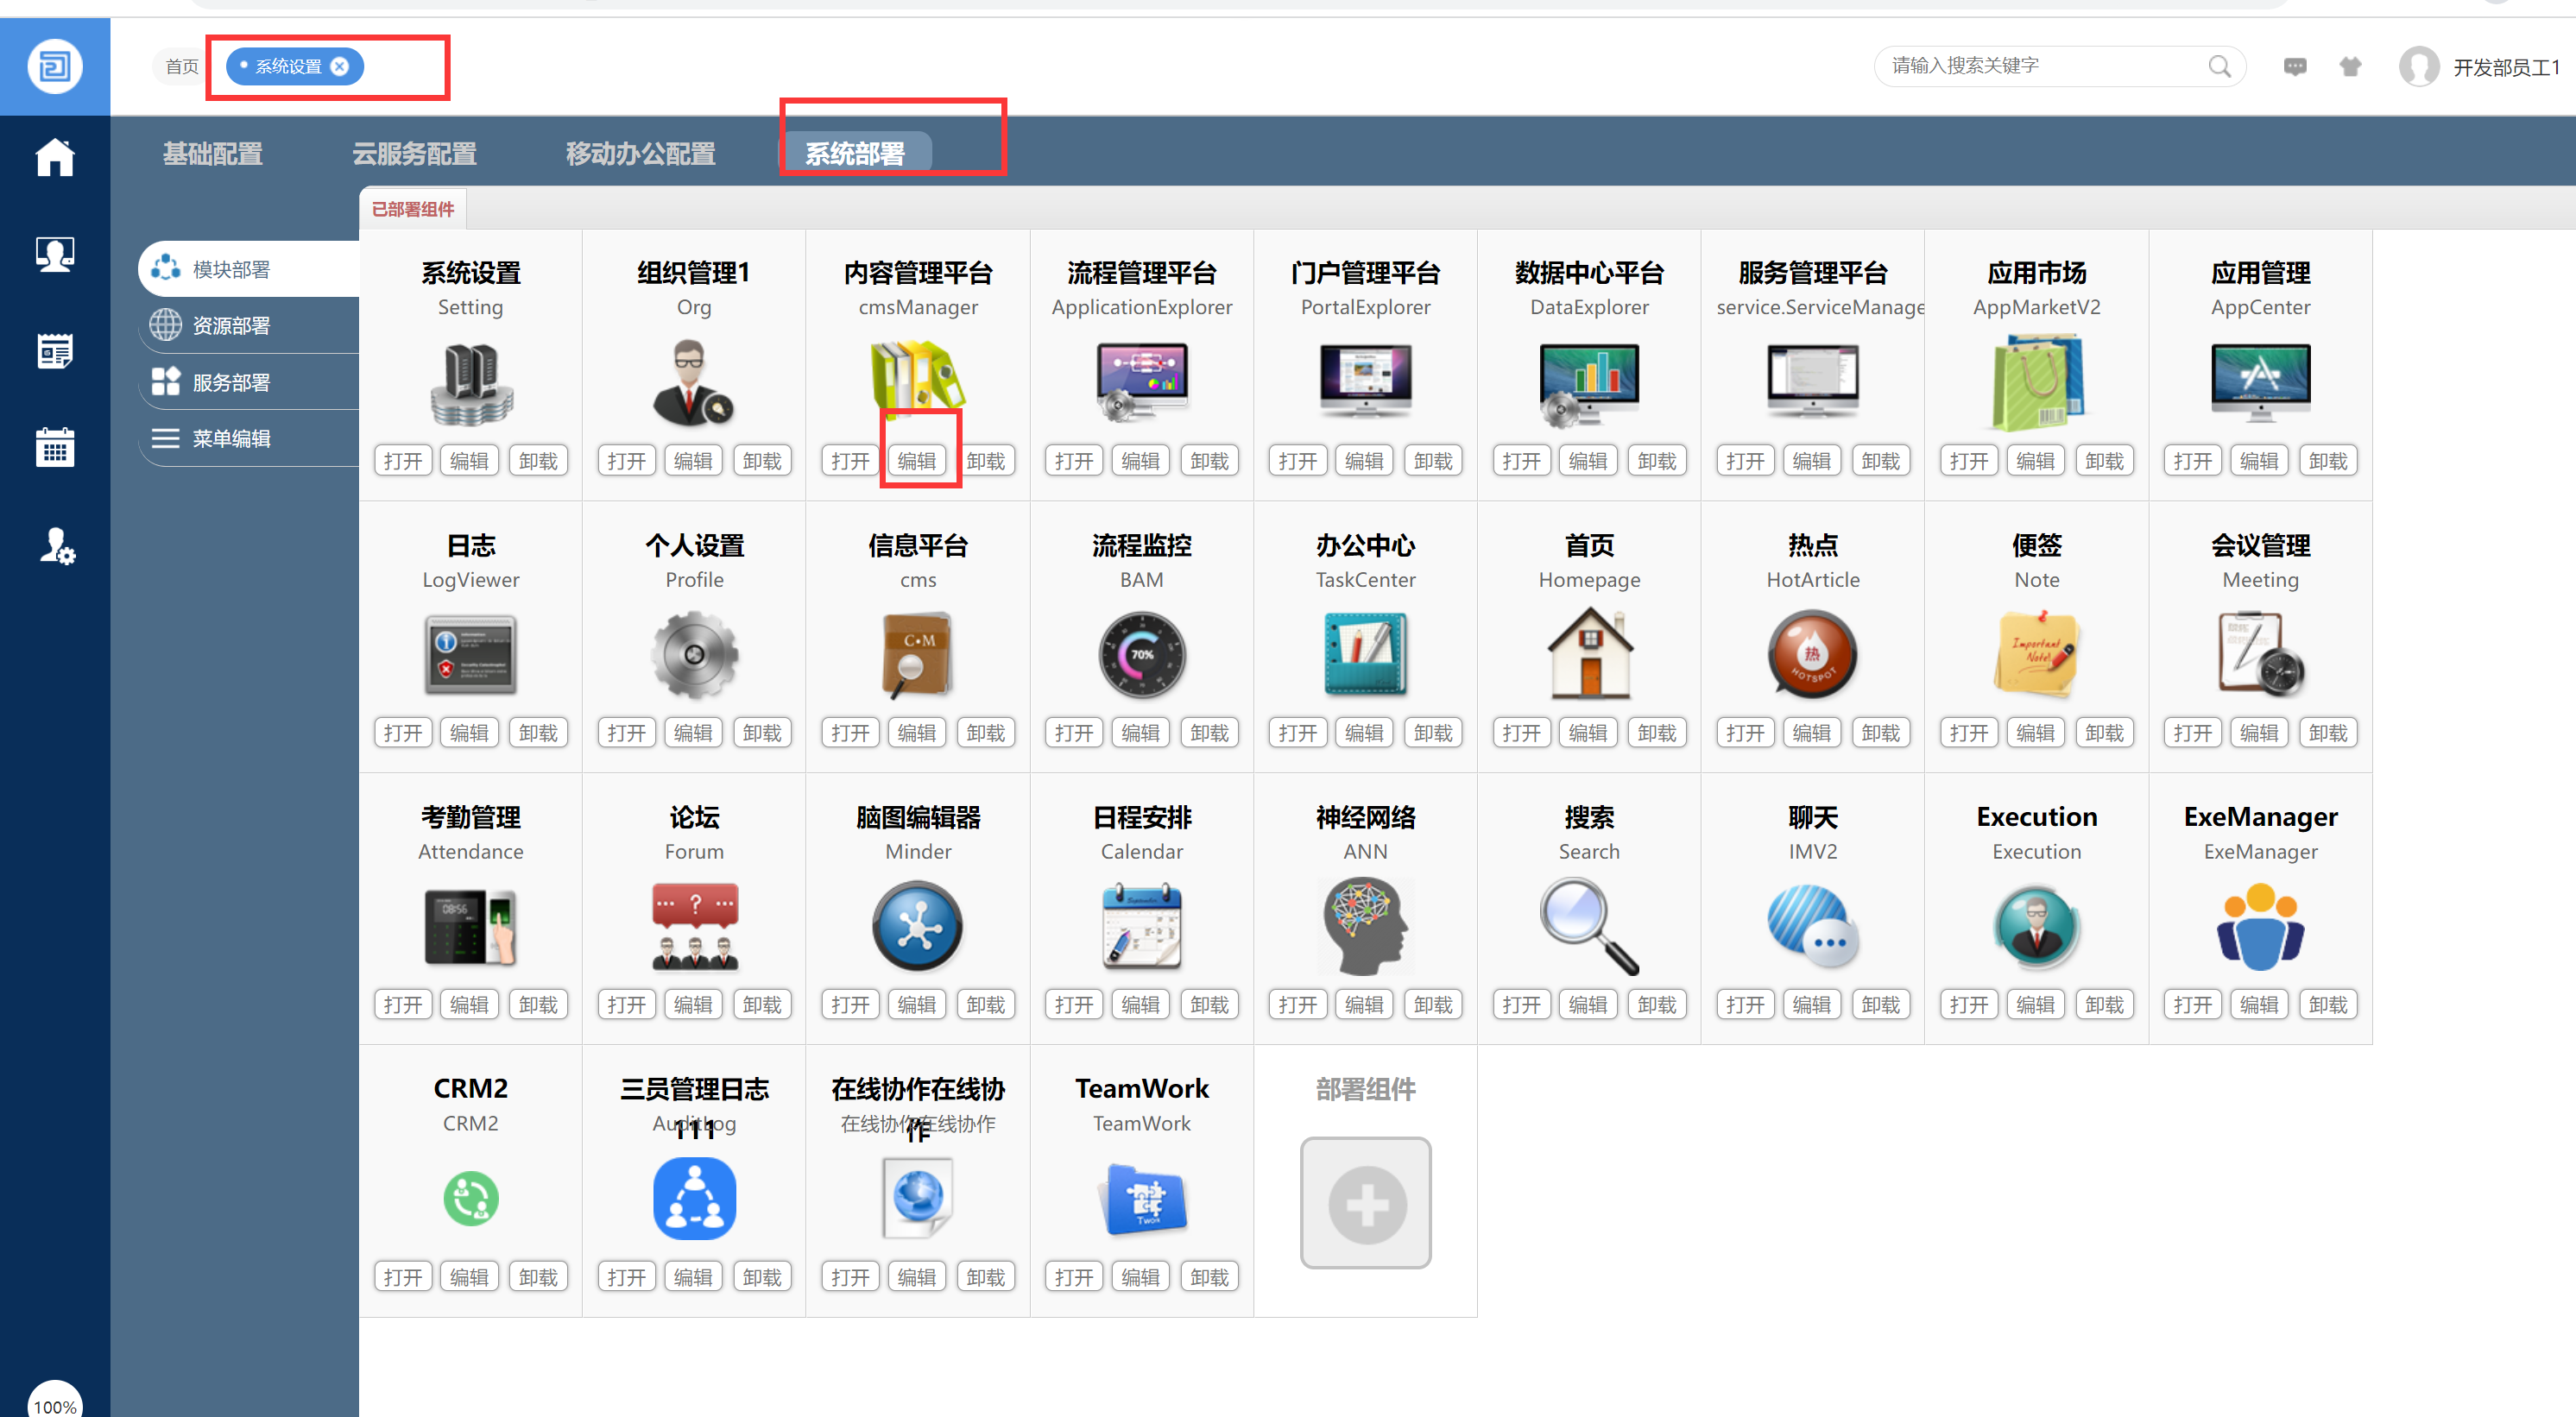The height and width of the screenshot is (1417, 2576).
Task: Click the 脑图编辑器 Minder icon
Action: [917, 927]
